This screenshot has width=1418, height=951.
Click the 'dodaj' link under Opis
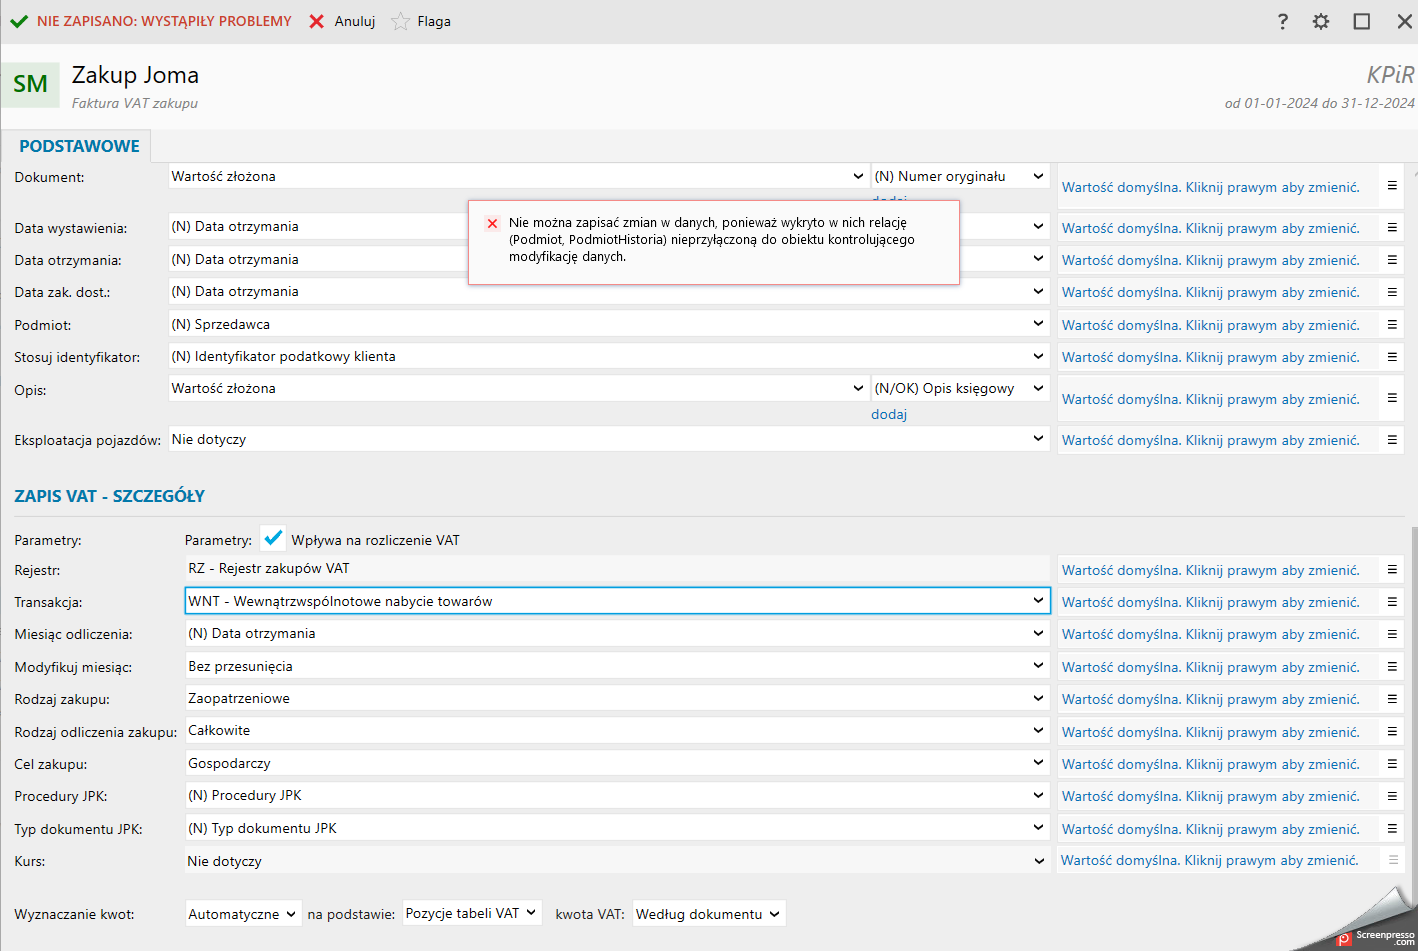(888, 414)
